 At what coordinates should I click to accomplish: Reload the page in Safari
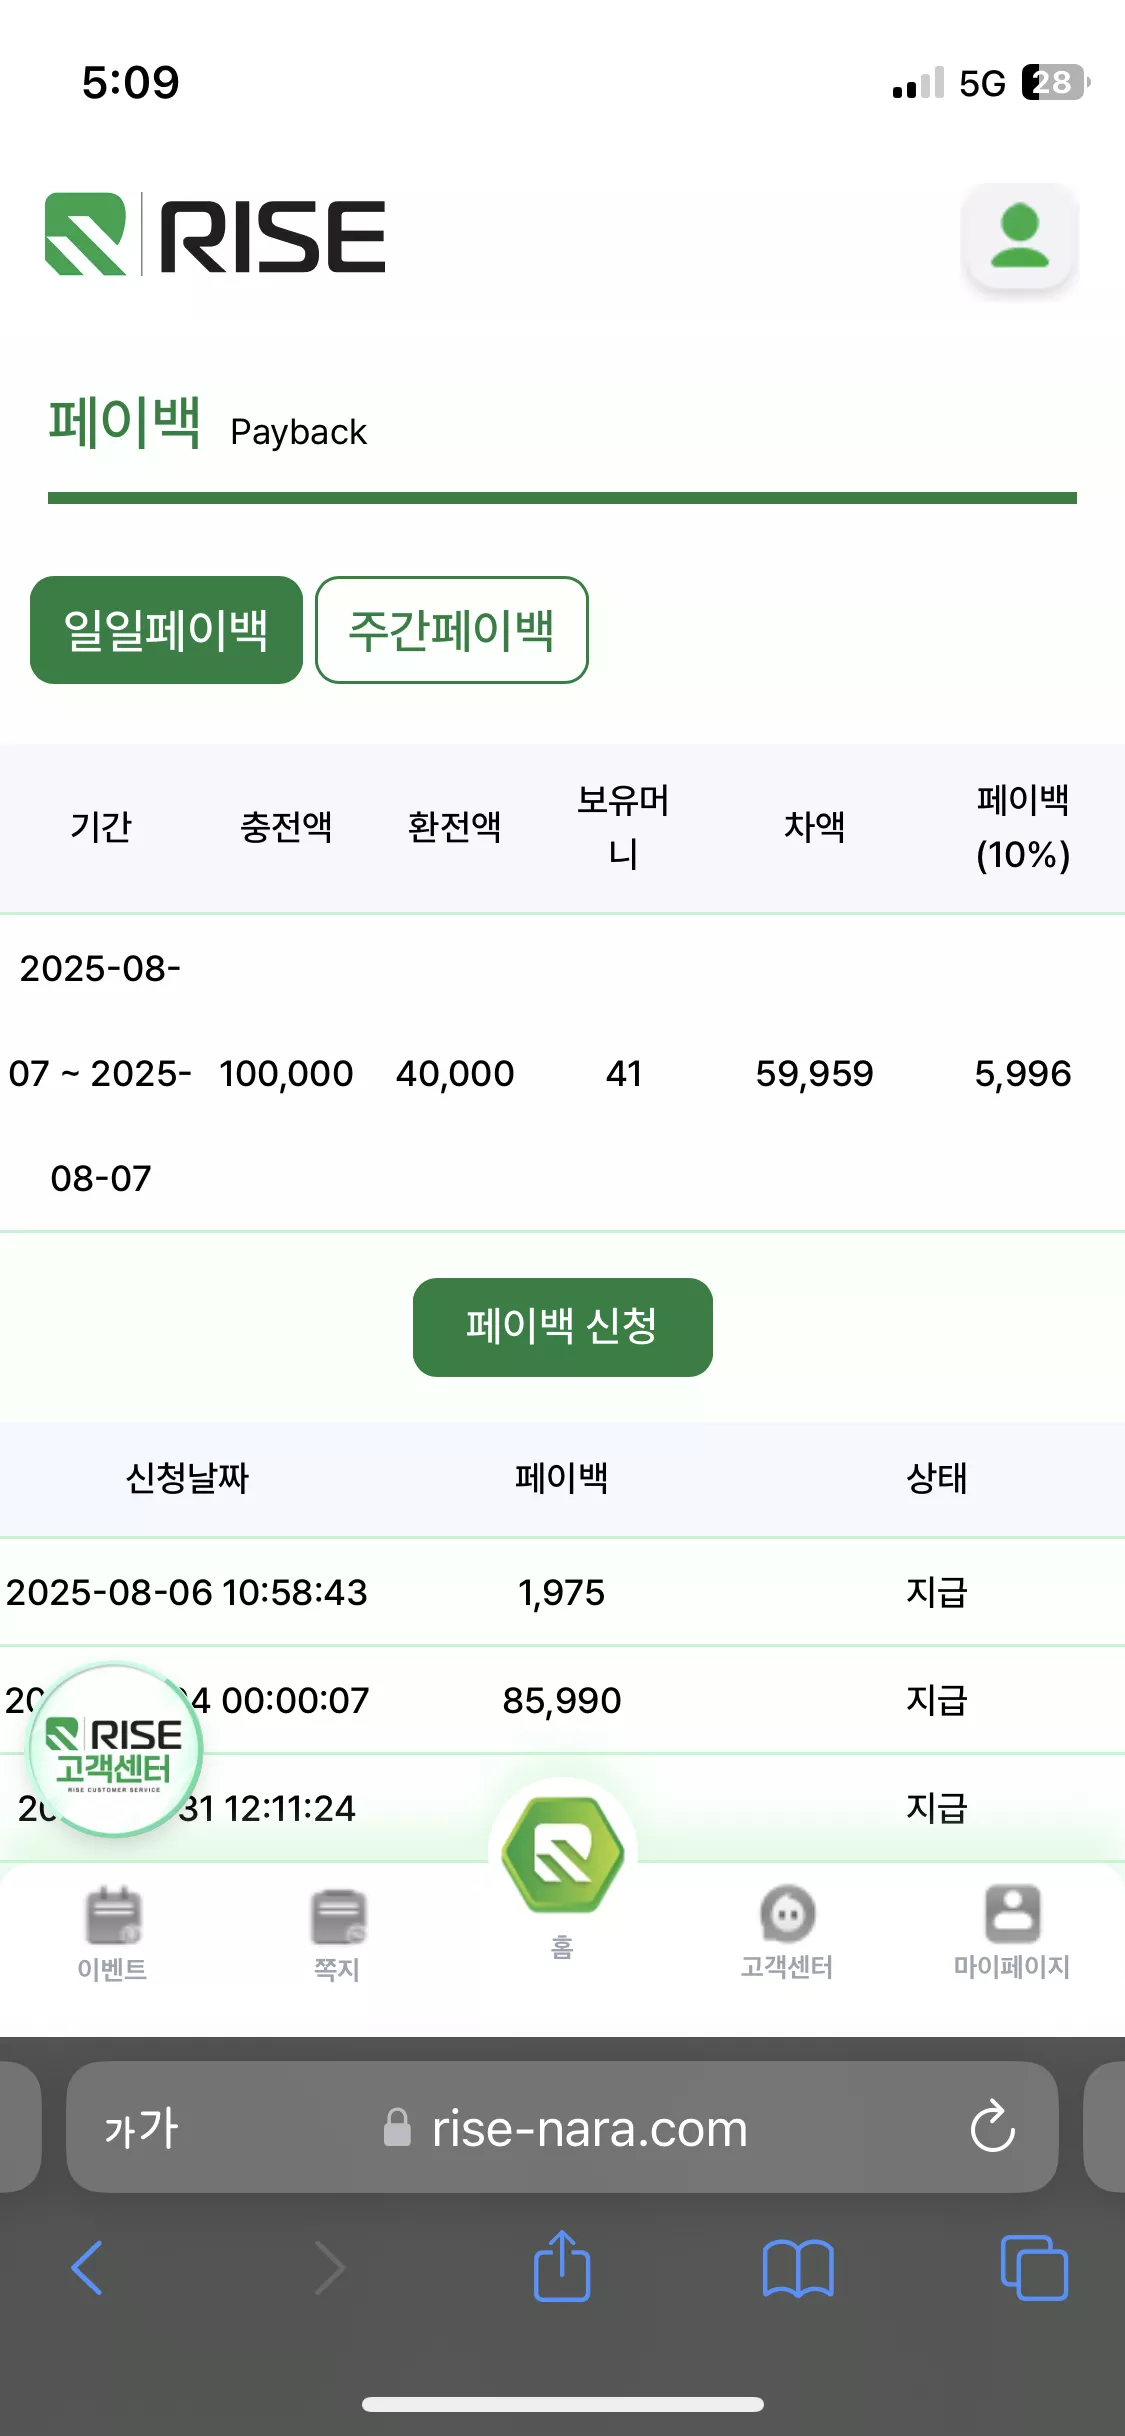point(992,2127)
